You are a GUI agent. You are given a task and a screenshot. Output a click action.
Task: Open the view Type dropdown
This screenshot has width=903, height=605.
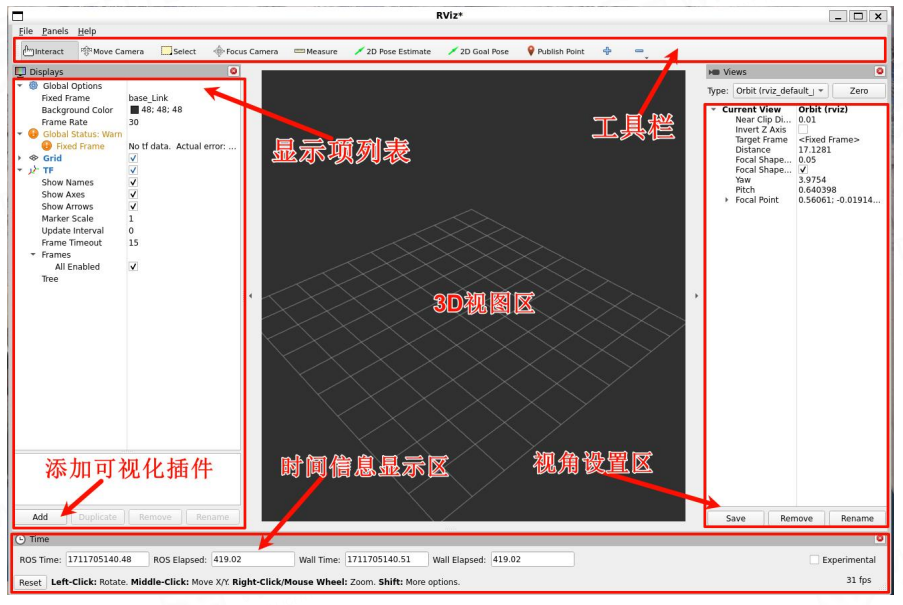779,91
